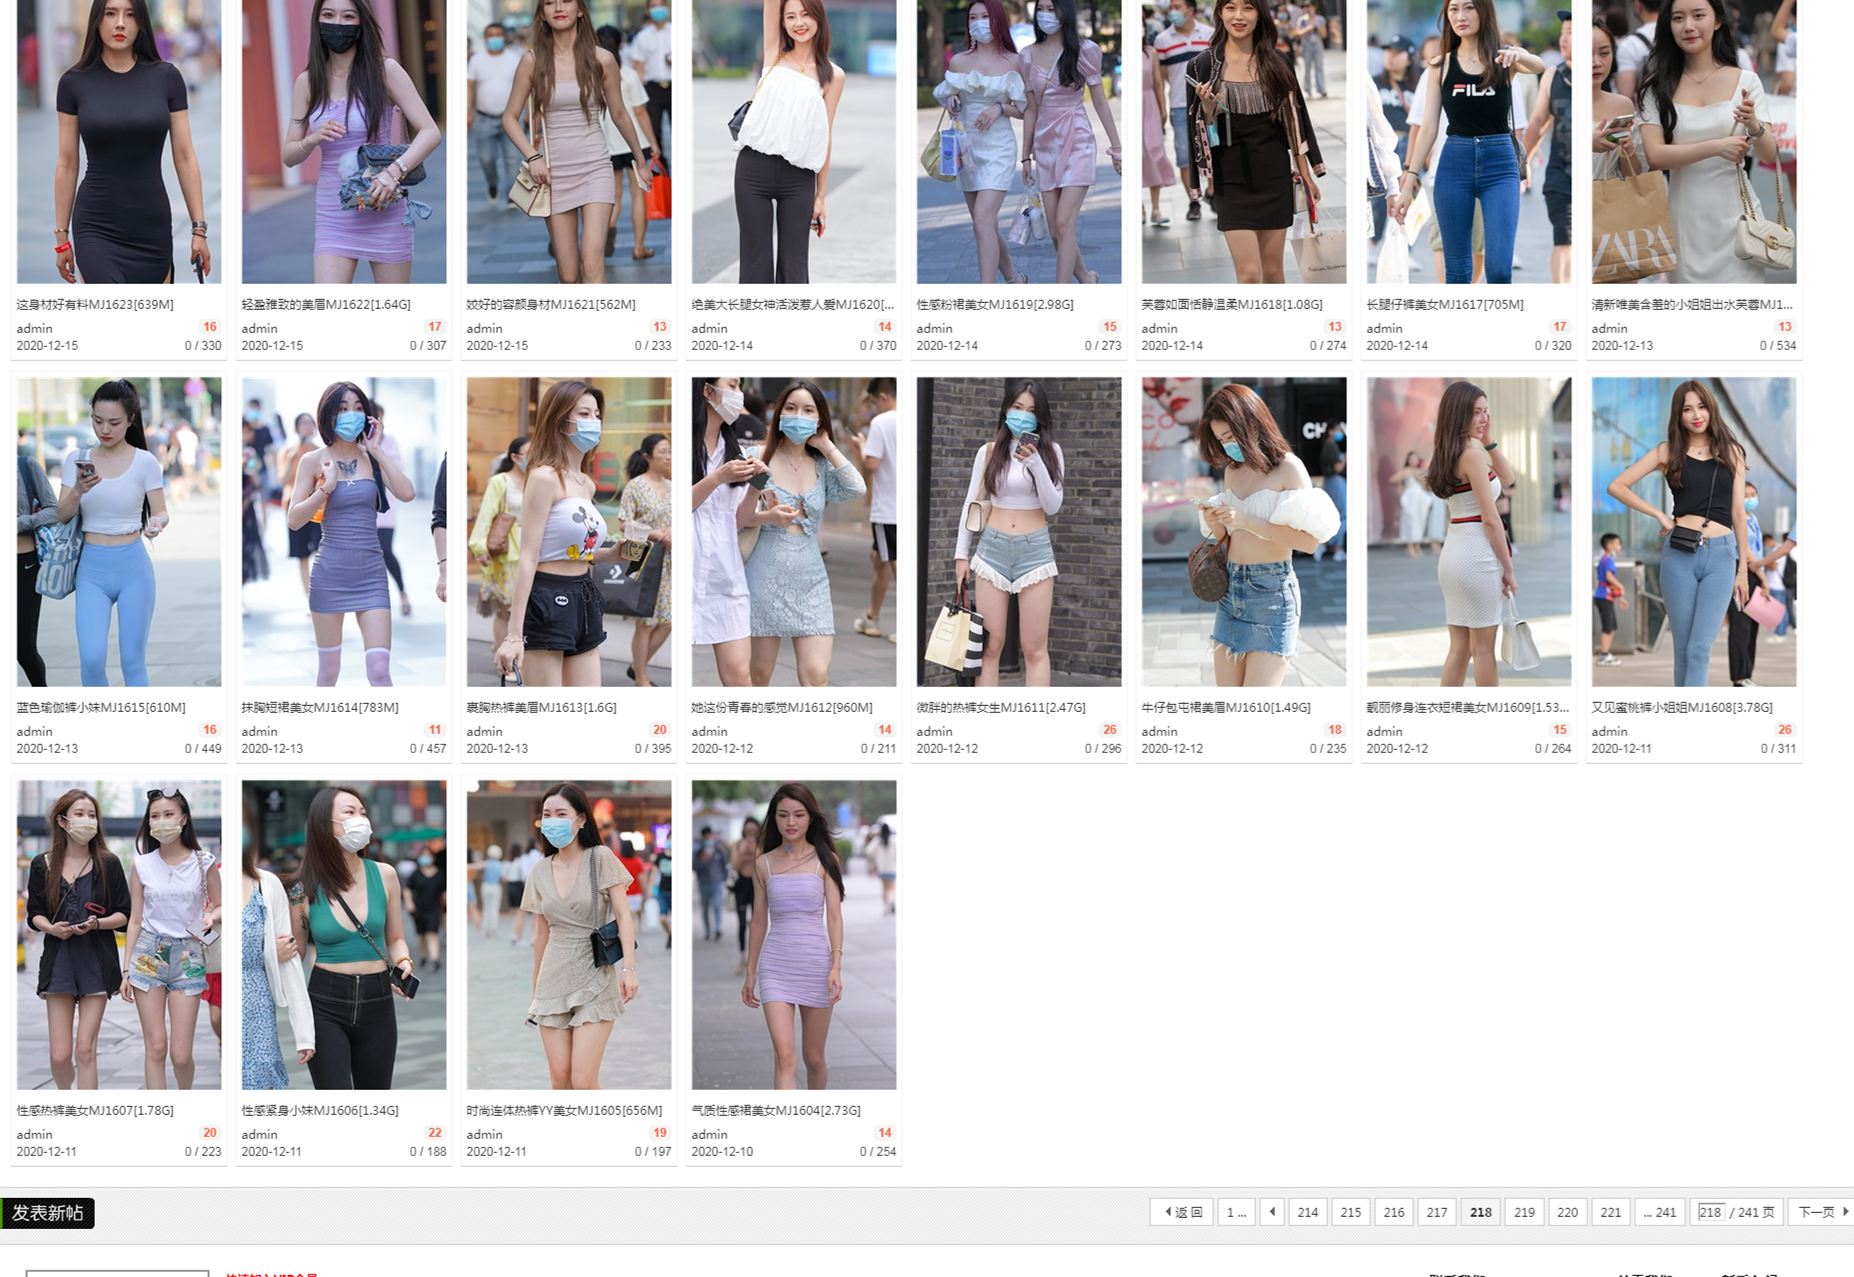Click admin author under MJ1623 post
Image resolution: width=1854 pixels, height=1277 pixels.
pos(34,328)
